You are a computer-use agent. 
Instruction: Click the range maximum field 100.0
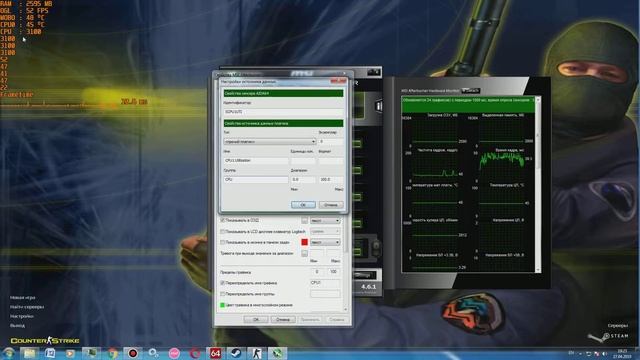(x=331, y=180)
